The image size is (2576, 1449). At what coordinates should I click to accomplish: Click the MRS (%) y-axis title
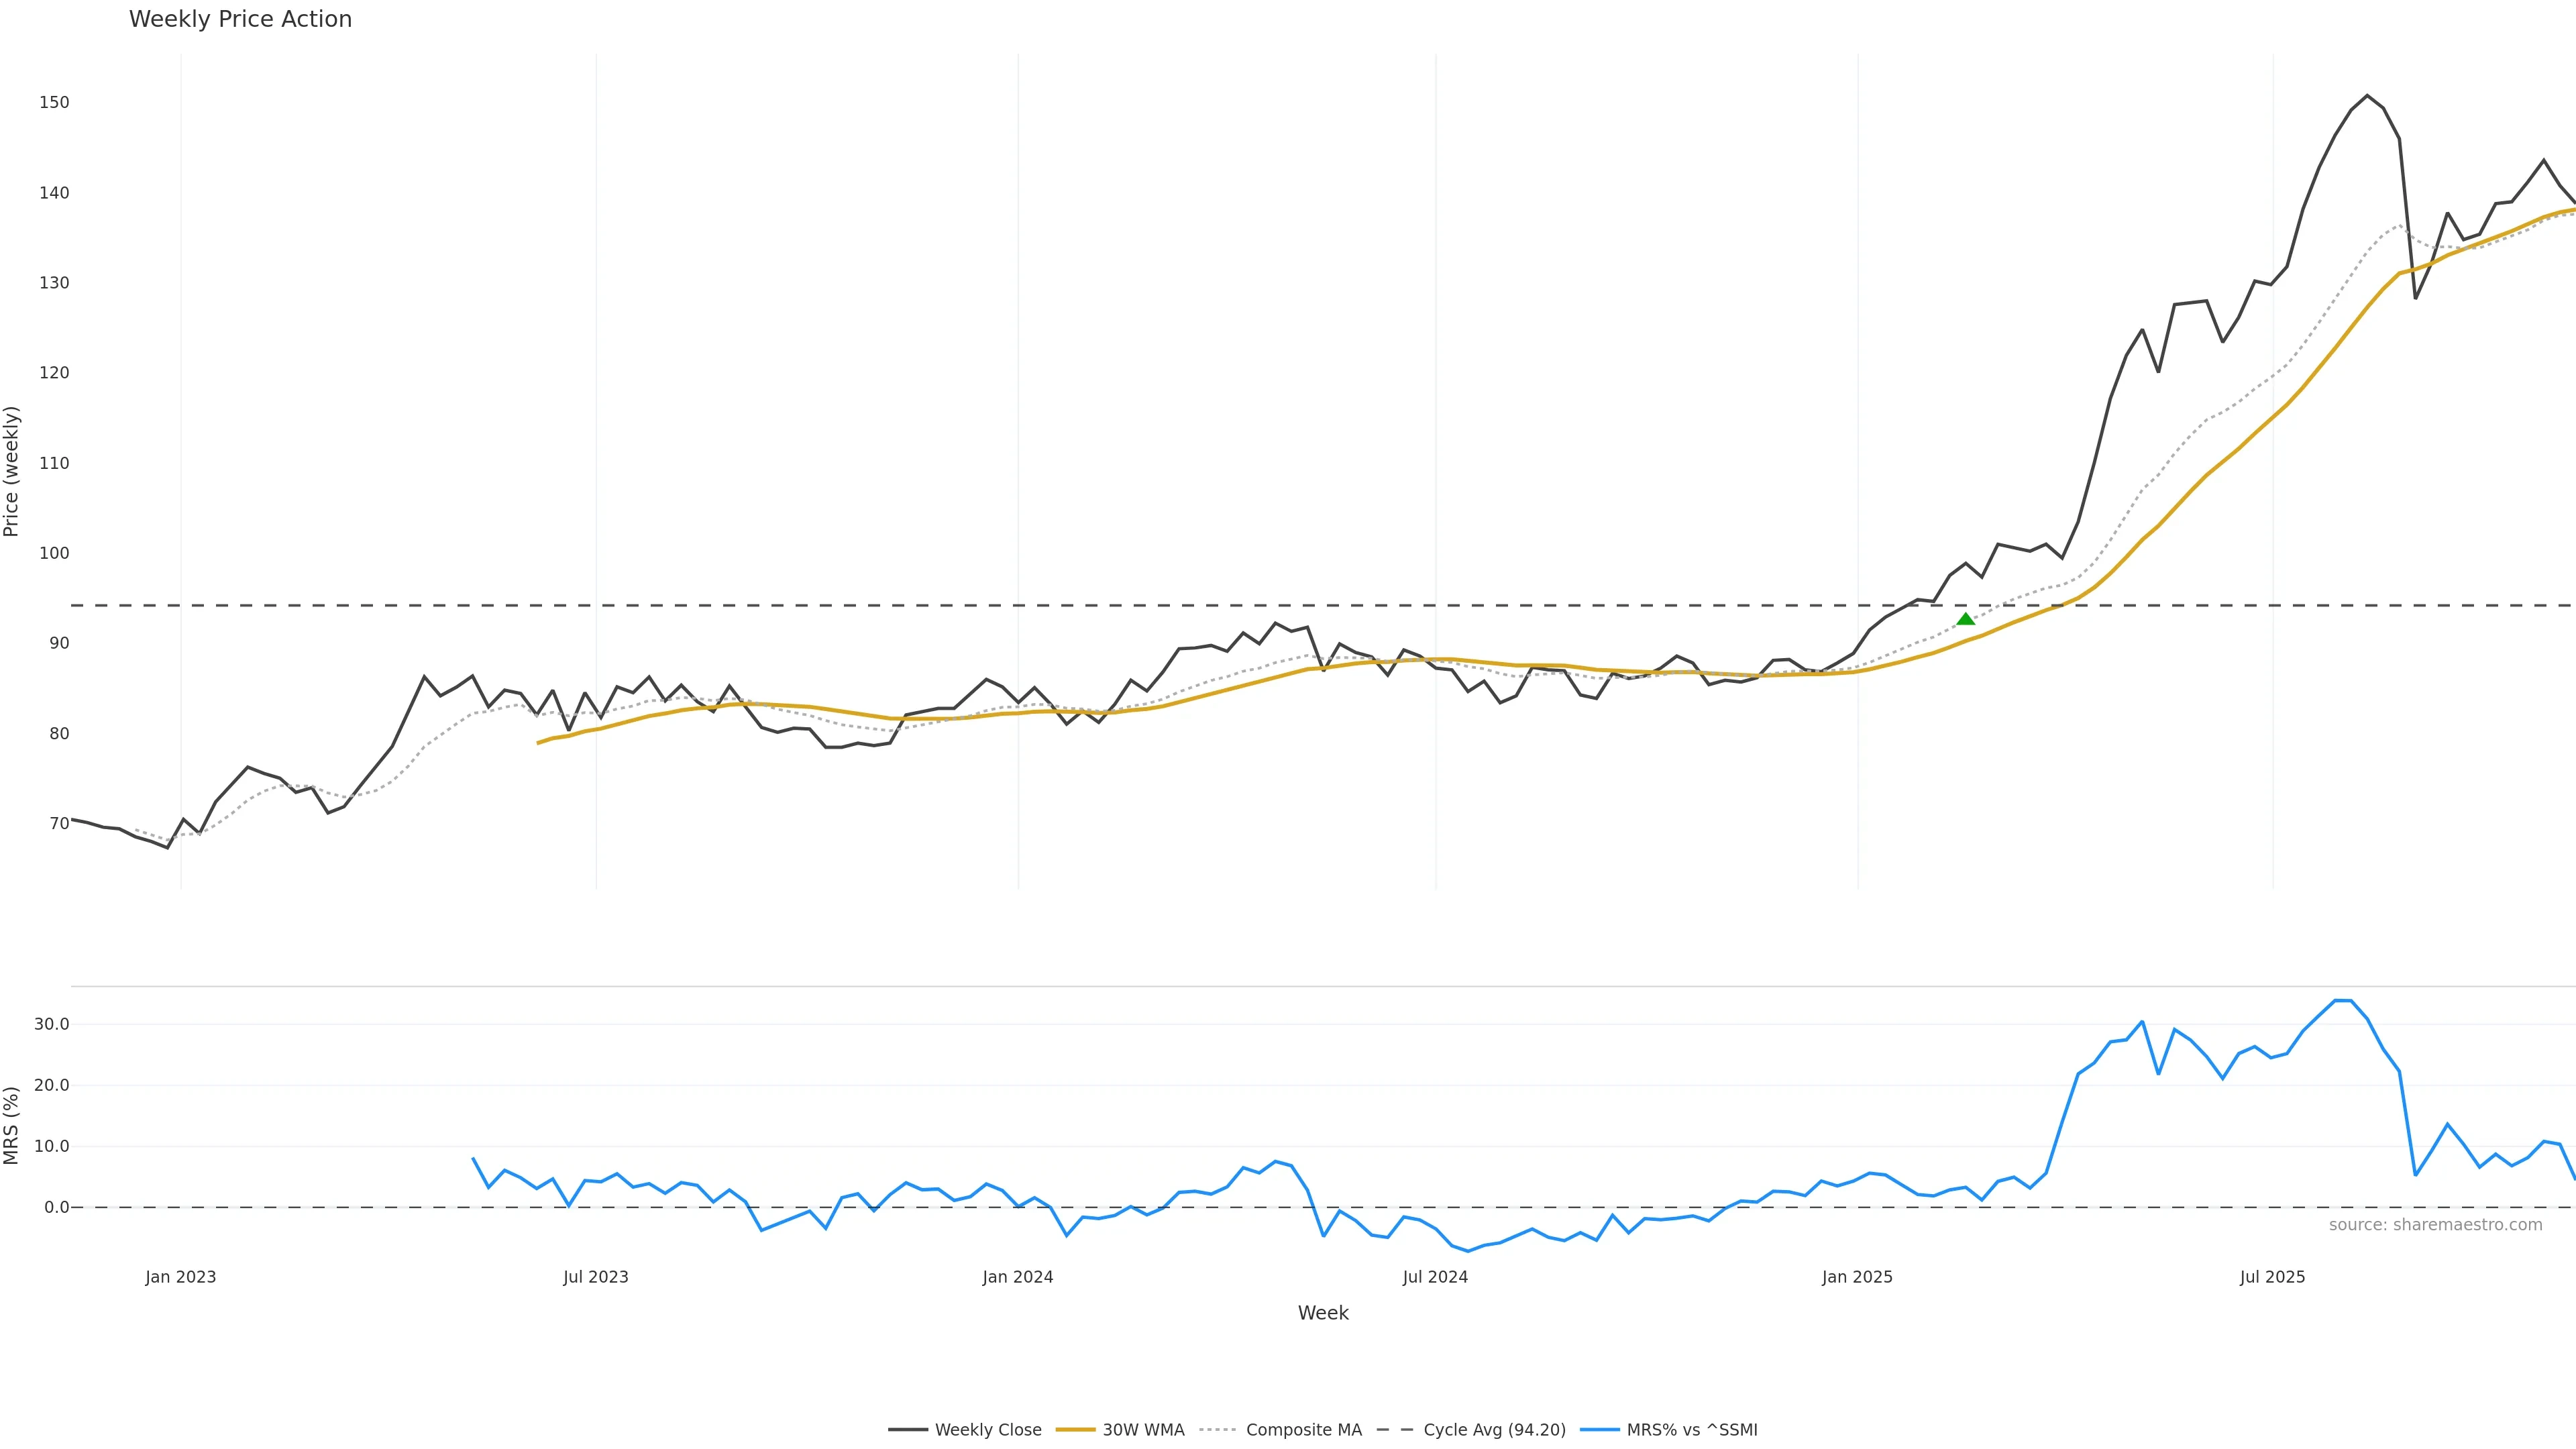11,1125
